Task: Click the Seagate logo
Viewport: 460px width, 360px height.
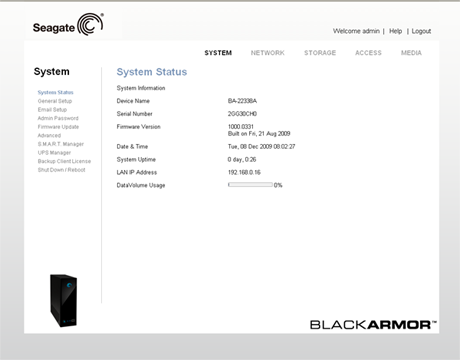Action: click(68, 25)
